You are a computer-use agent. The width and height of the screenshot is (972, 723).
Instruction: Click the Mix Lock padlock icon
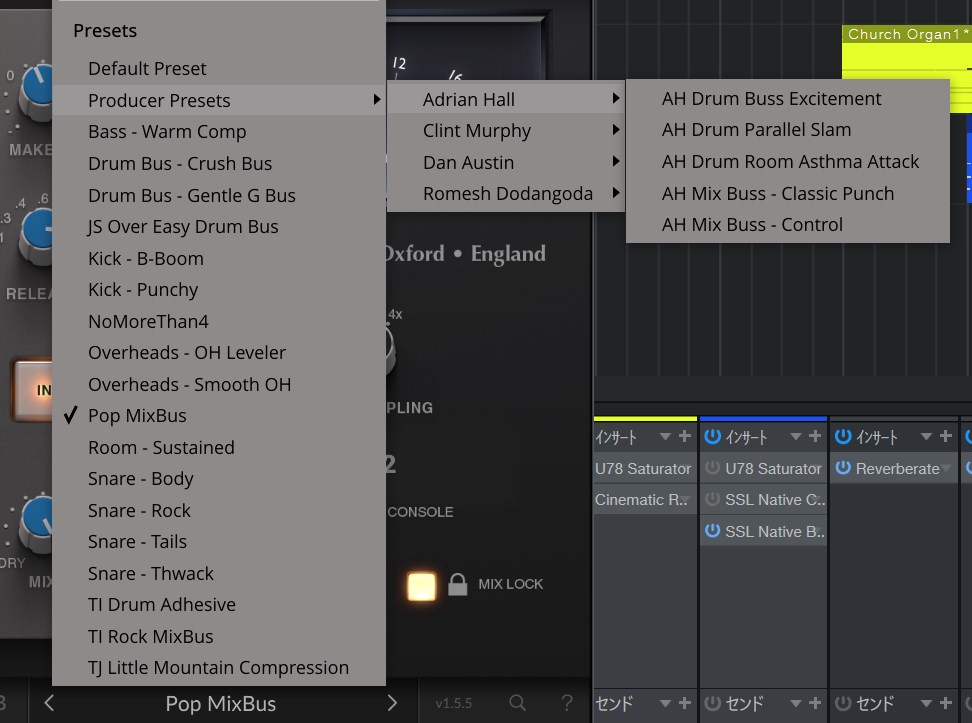coord(457,585)
